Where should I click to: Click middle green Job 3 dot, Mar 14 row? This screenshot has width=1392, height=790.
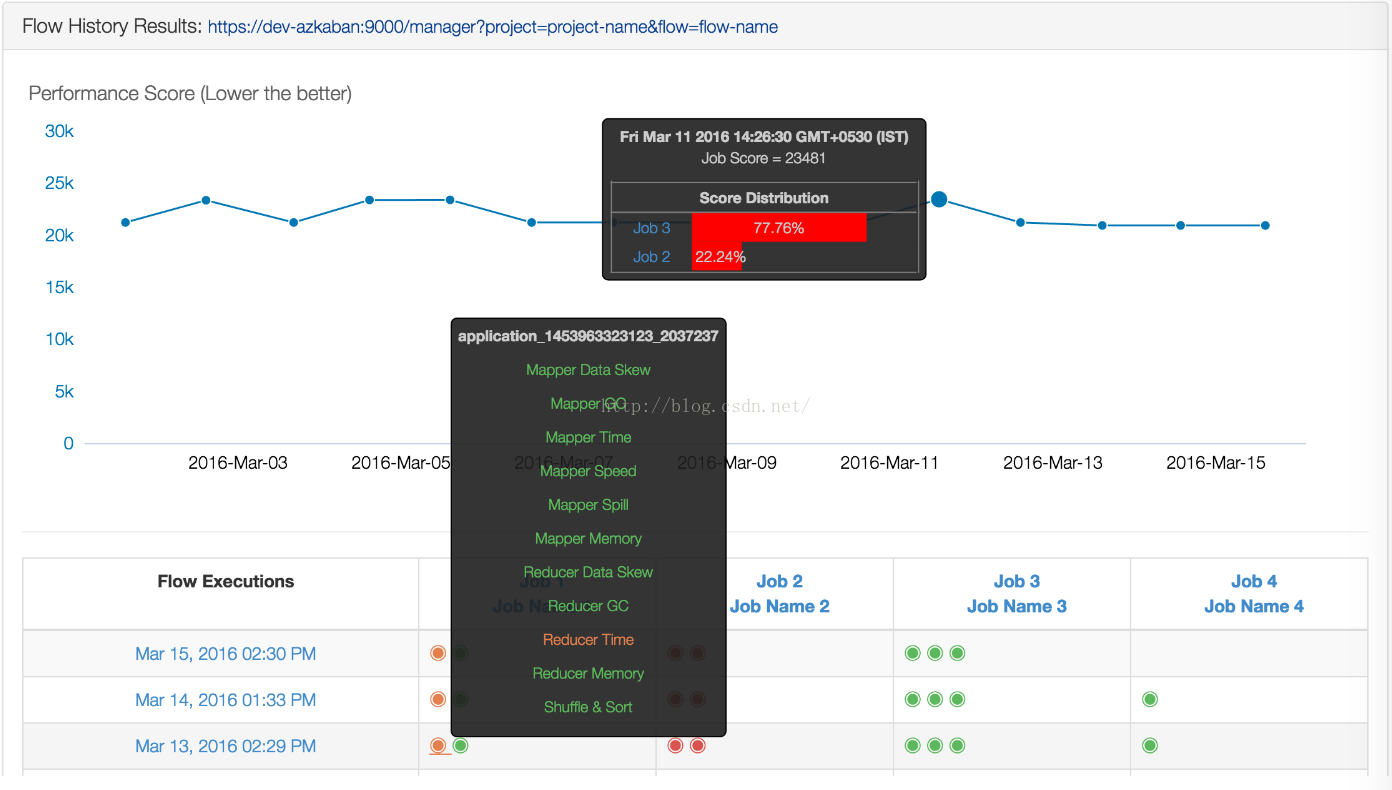[x=935, y=699]
